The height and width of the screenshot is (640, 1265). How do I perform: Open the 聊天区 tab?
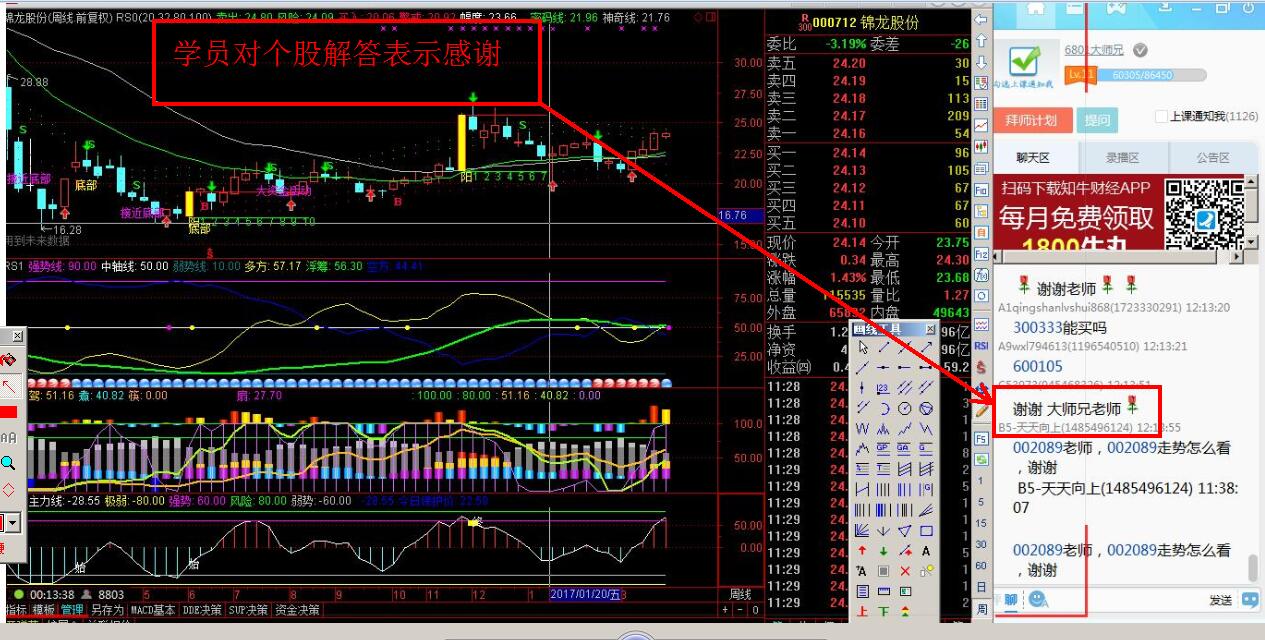coord(1033,157)
